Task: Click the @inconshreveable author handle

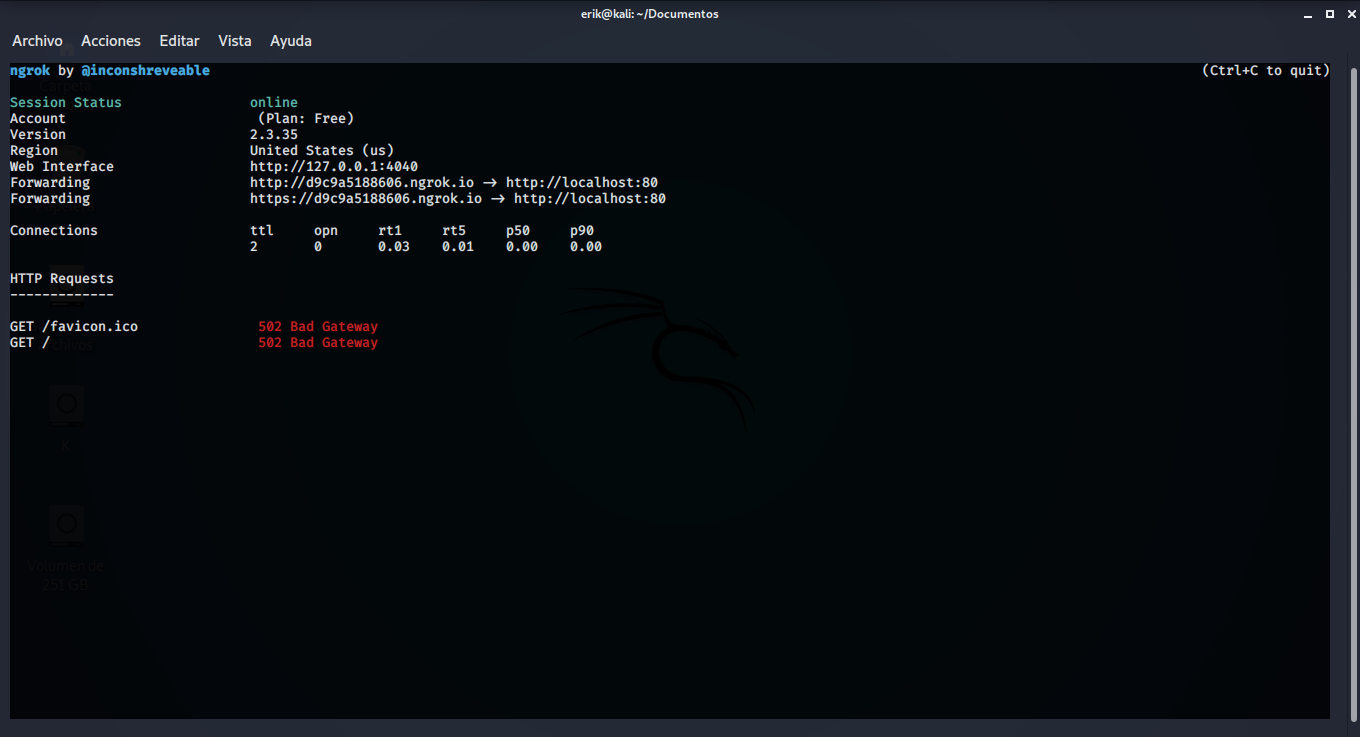Action: point(146,71)
